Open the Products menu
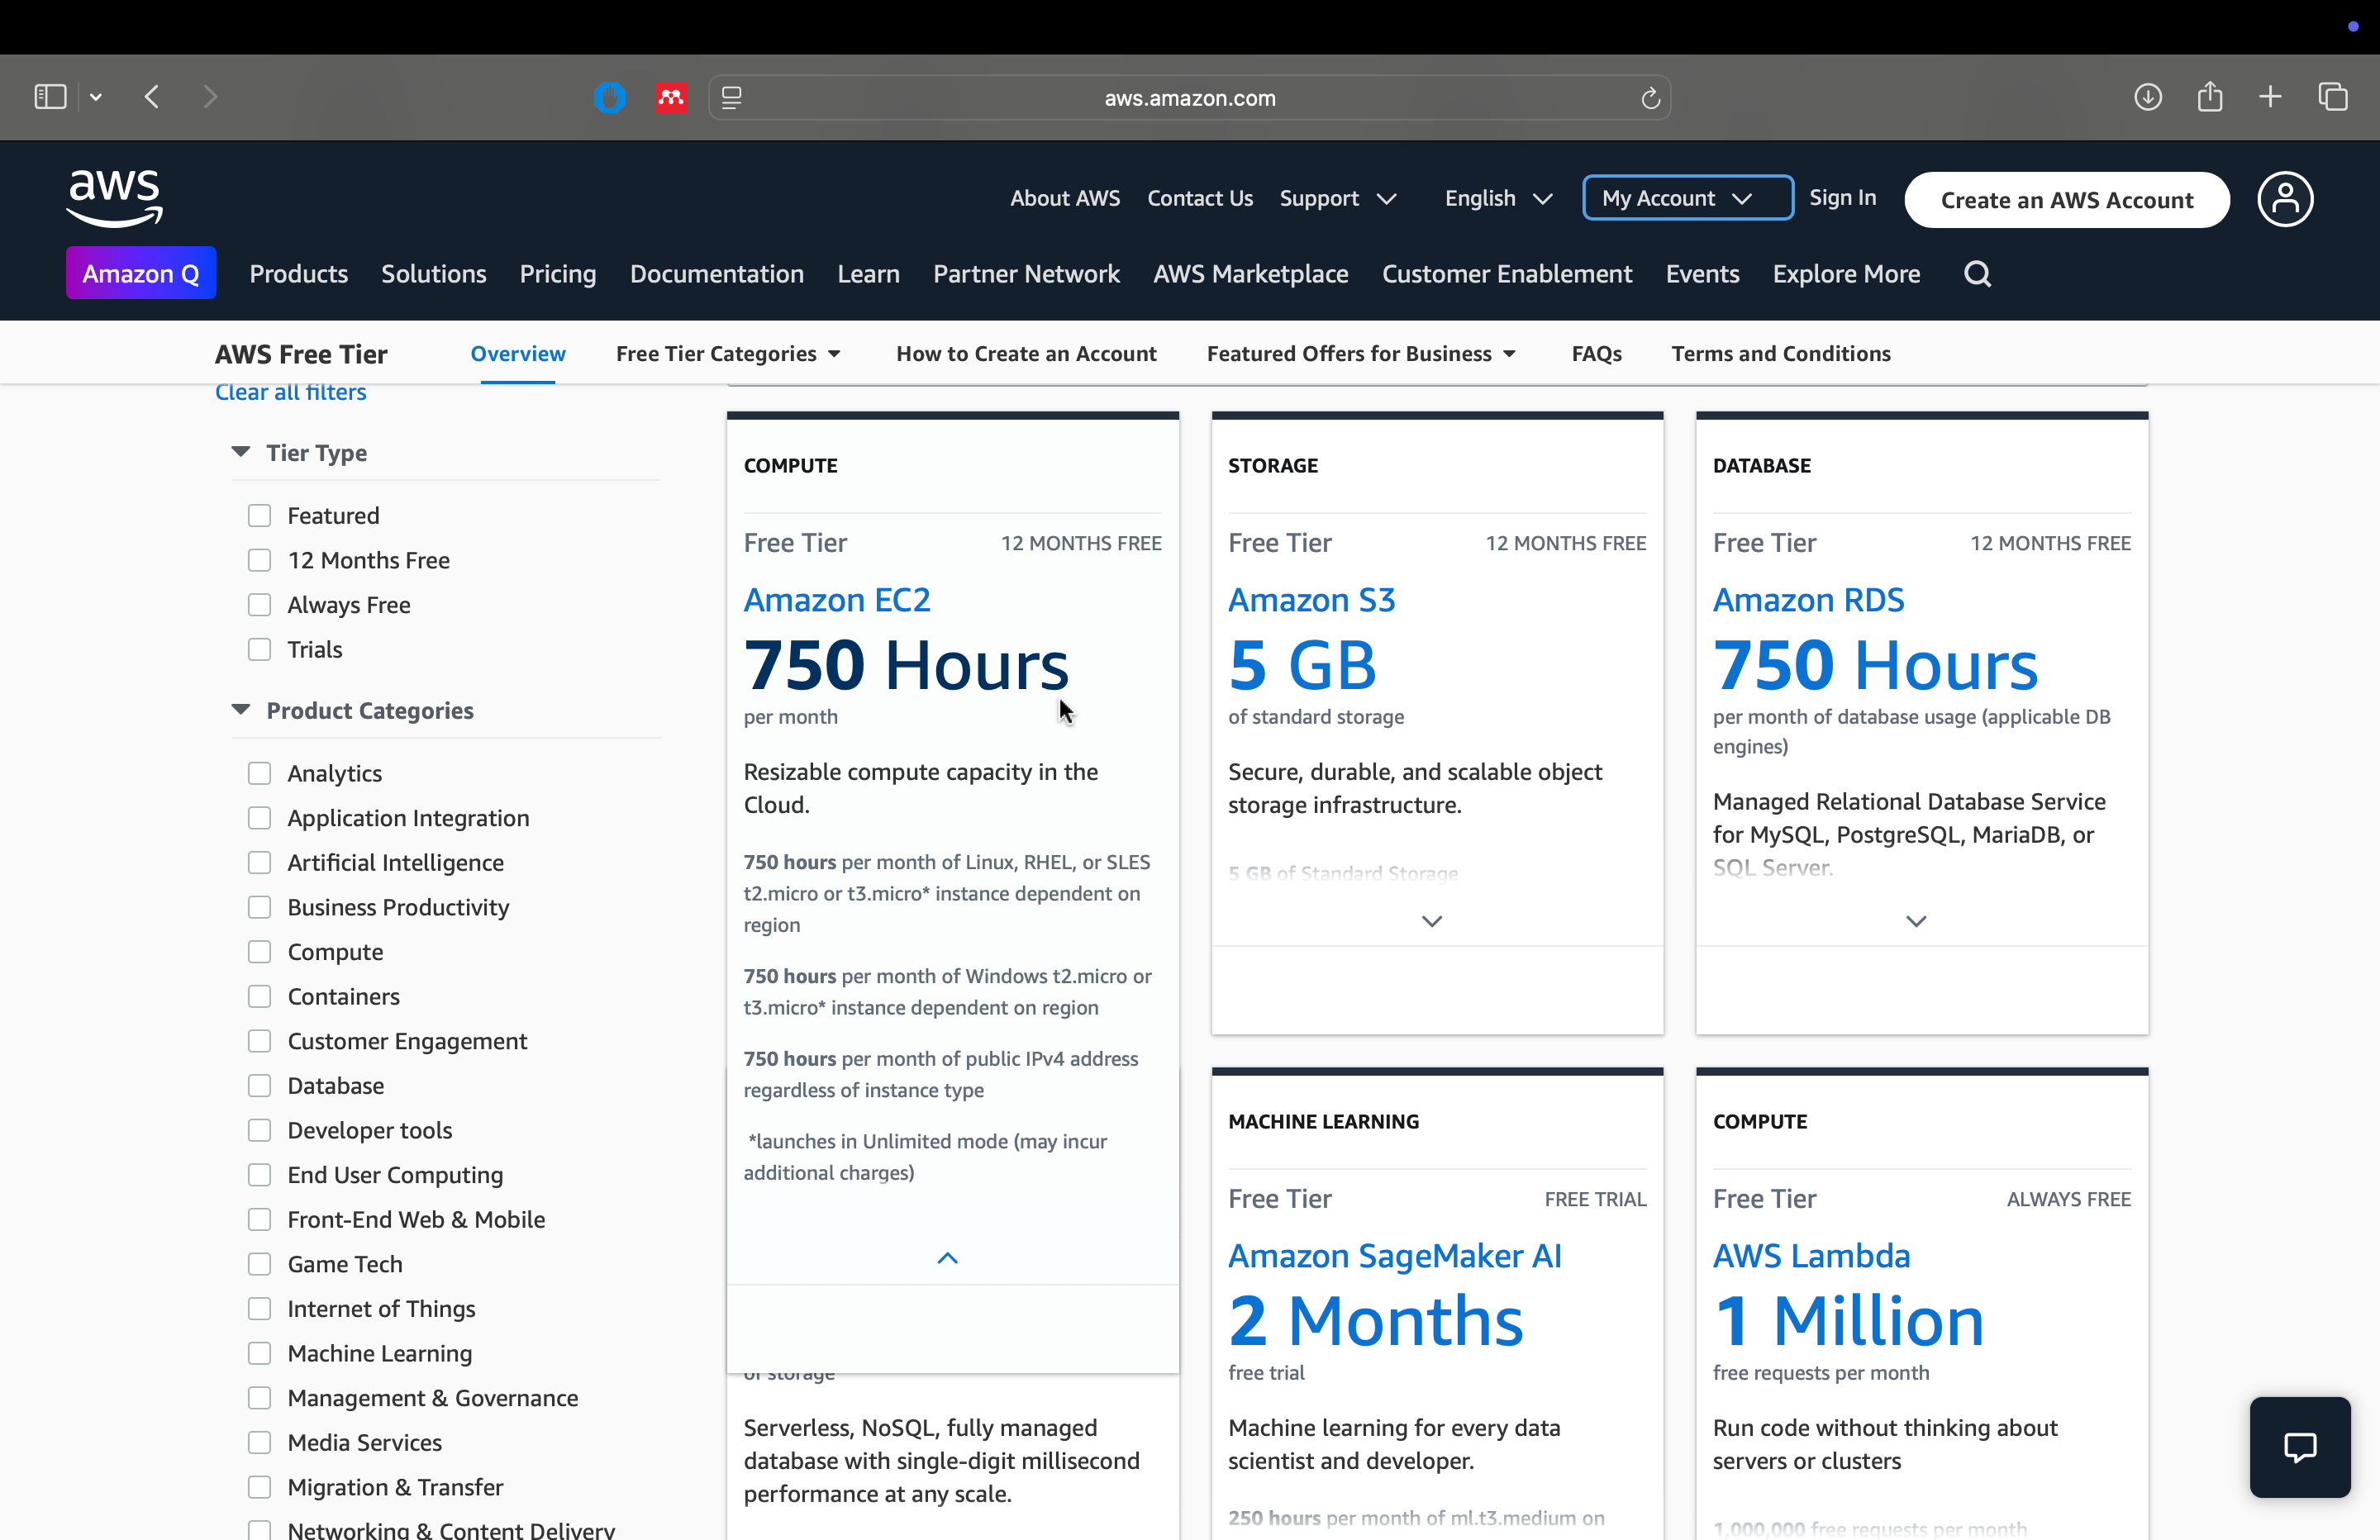 tap(299, 274)
